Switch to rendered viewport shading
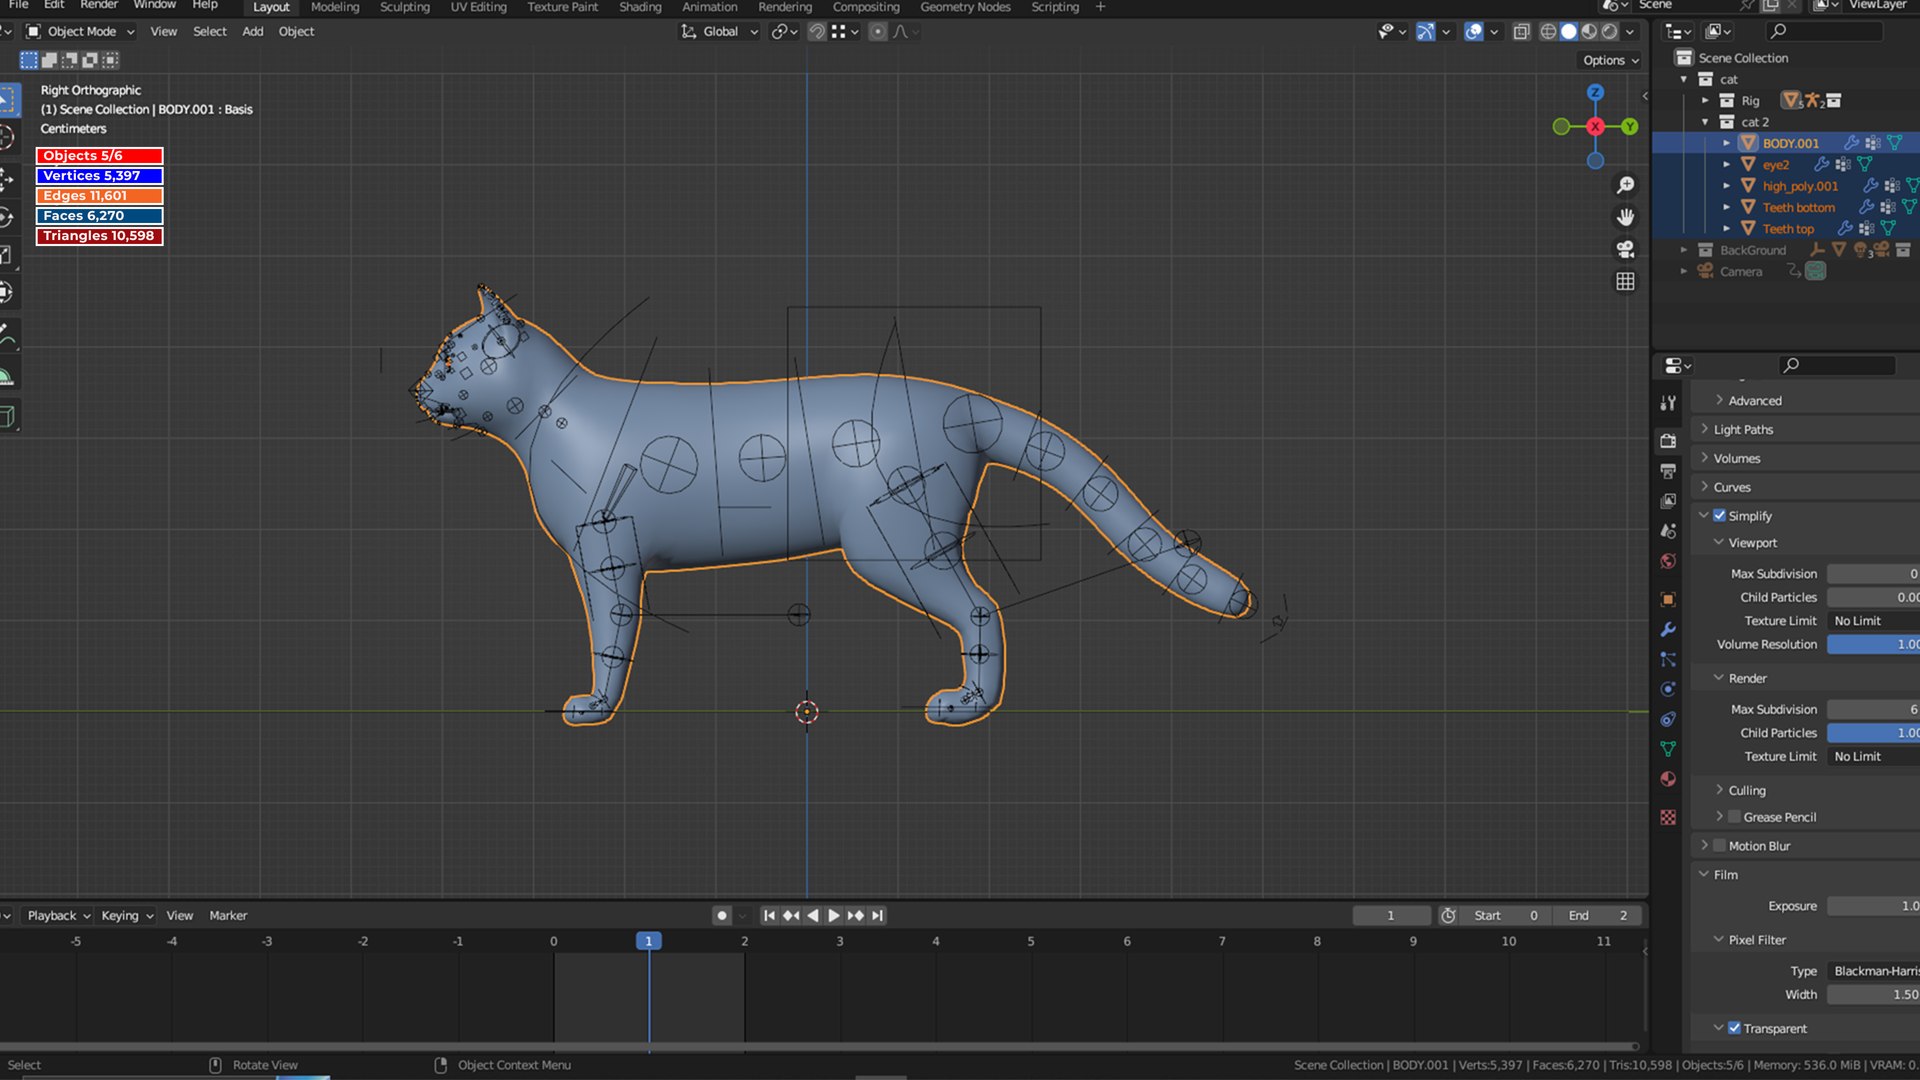Viewport: 1920px width, 1080px height. (x=1610, y=32)
